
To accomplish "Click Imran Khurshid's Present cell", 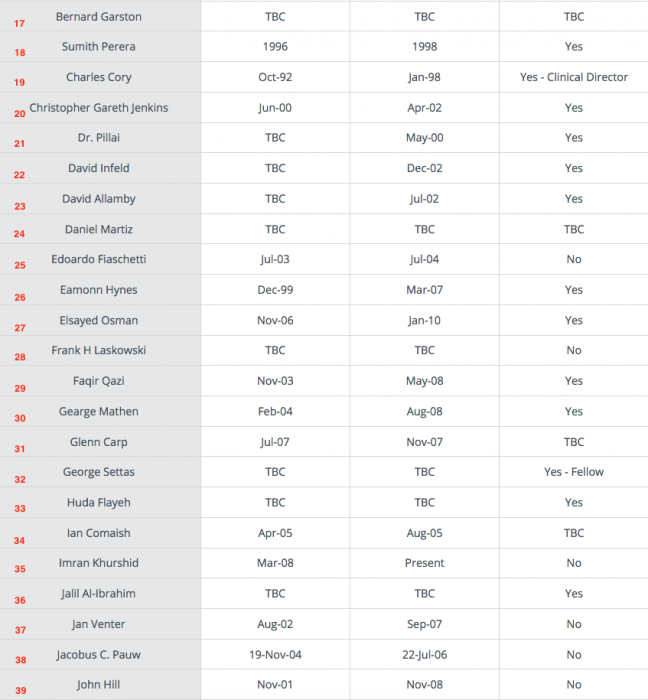I will tap(424, 563).
